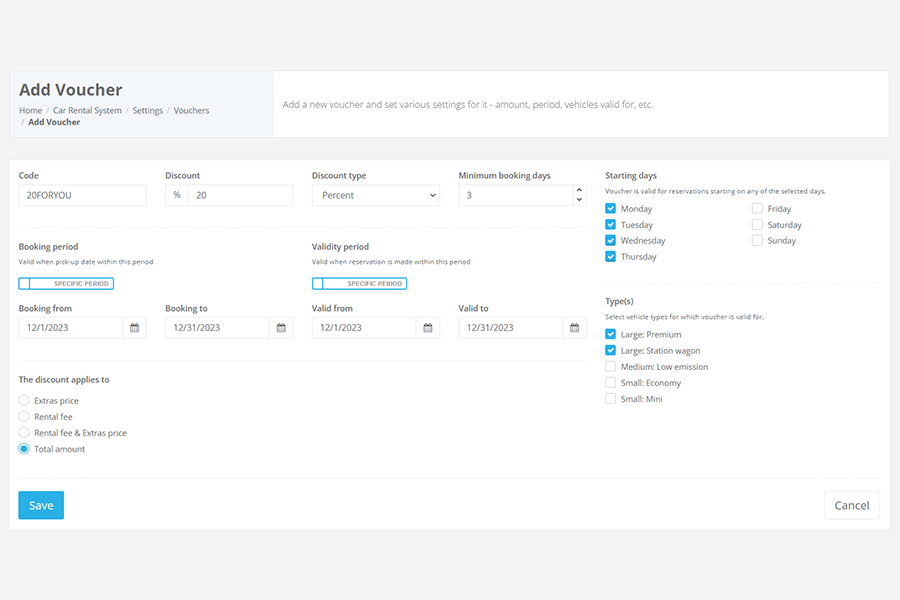
Task: Expand the Discount type dropdown
Action: (x=375, y=195)
